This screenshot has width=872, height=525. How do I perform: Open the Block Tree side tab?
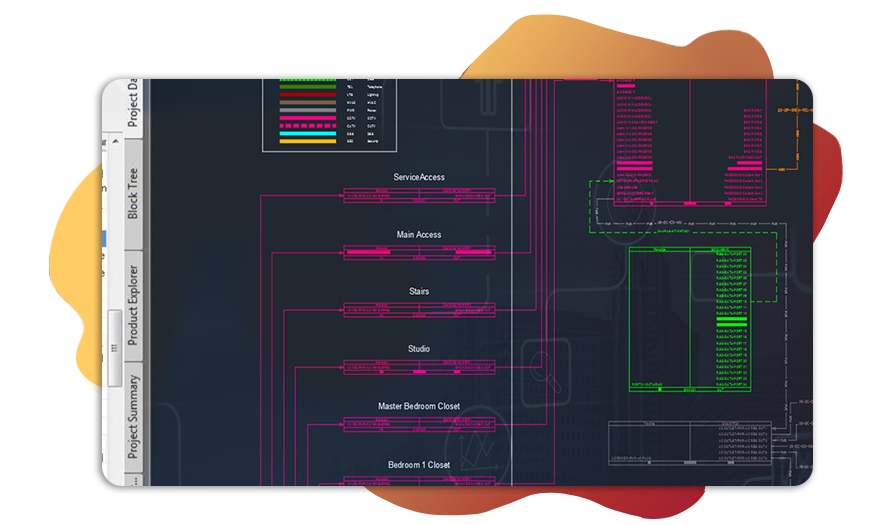(133, 193)
